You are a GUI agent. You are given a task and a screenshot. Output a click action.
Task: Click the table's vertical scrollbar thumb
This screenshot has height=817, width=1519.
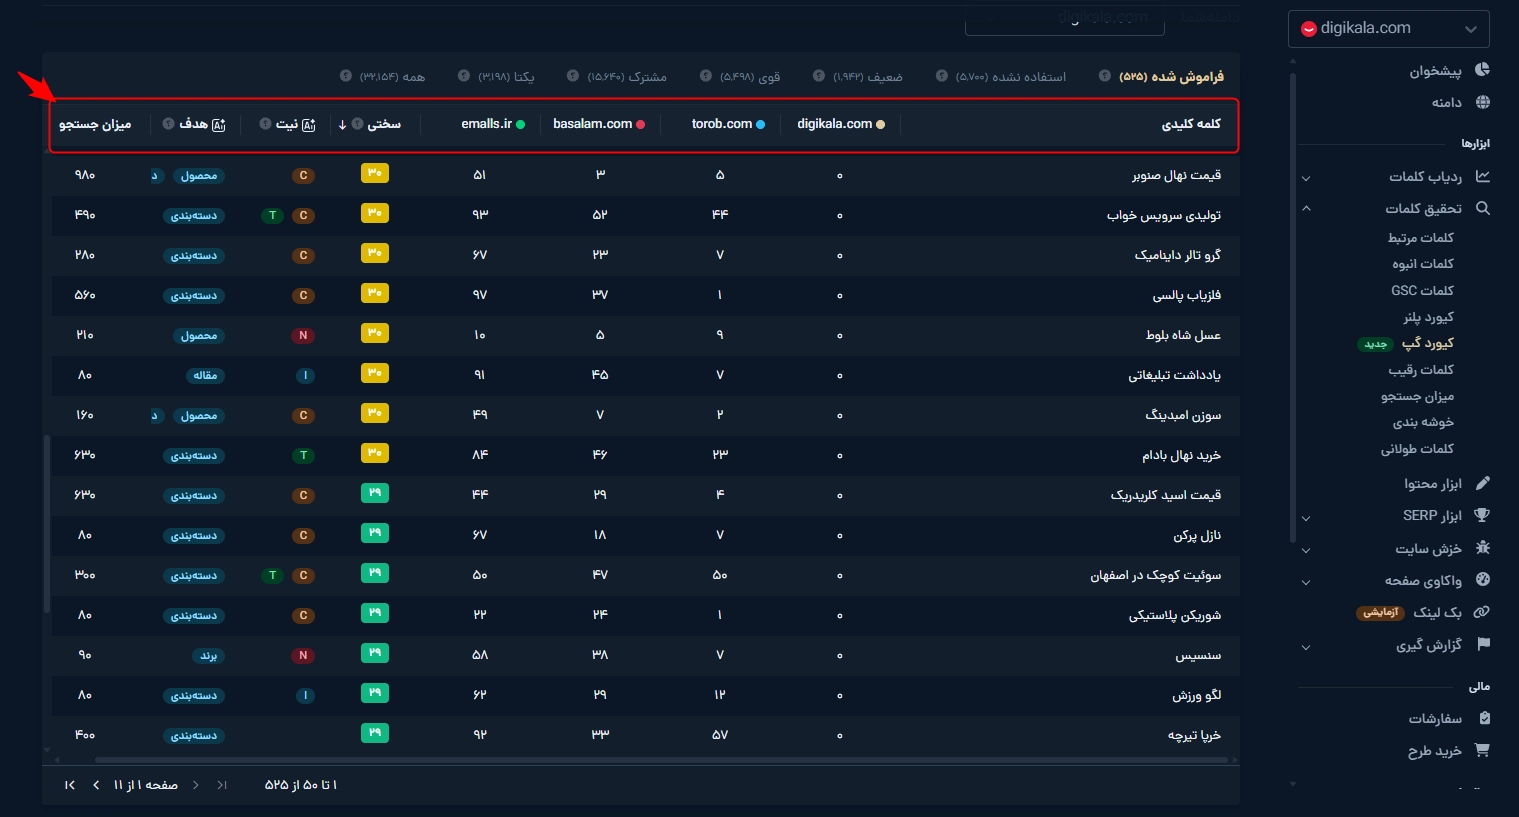[46, 523]
